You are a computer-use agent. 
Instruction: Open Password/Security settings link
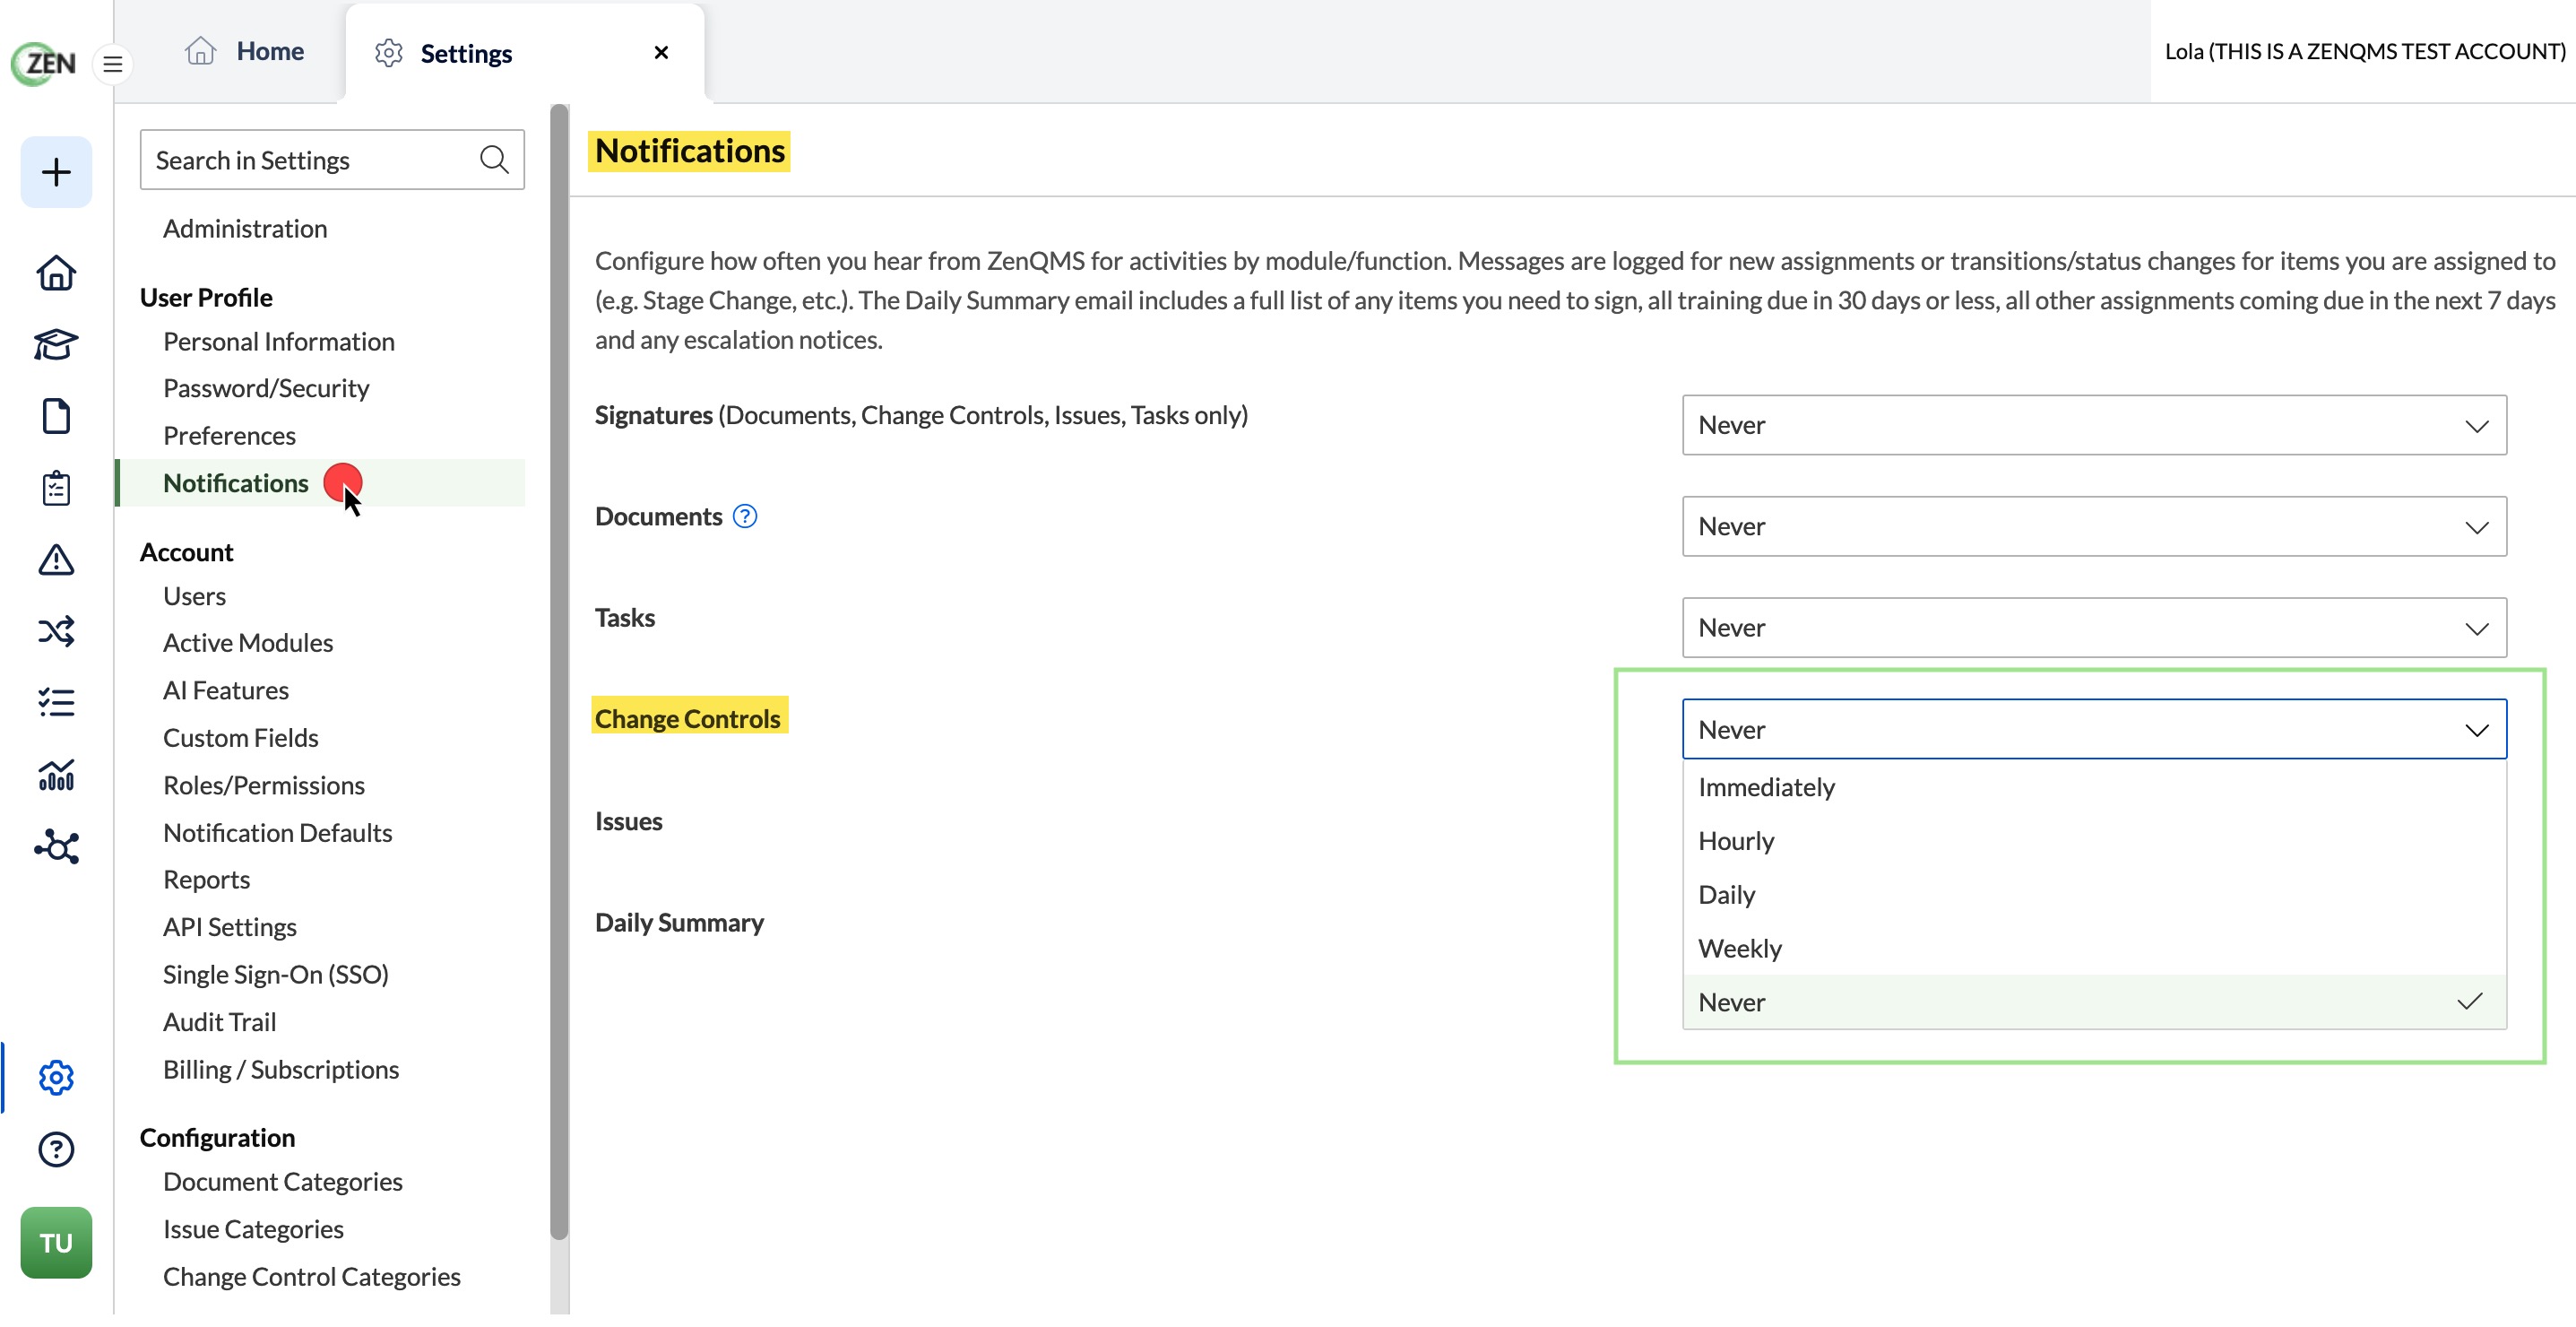point(266,388)
